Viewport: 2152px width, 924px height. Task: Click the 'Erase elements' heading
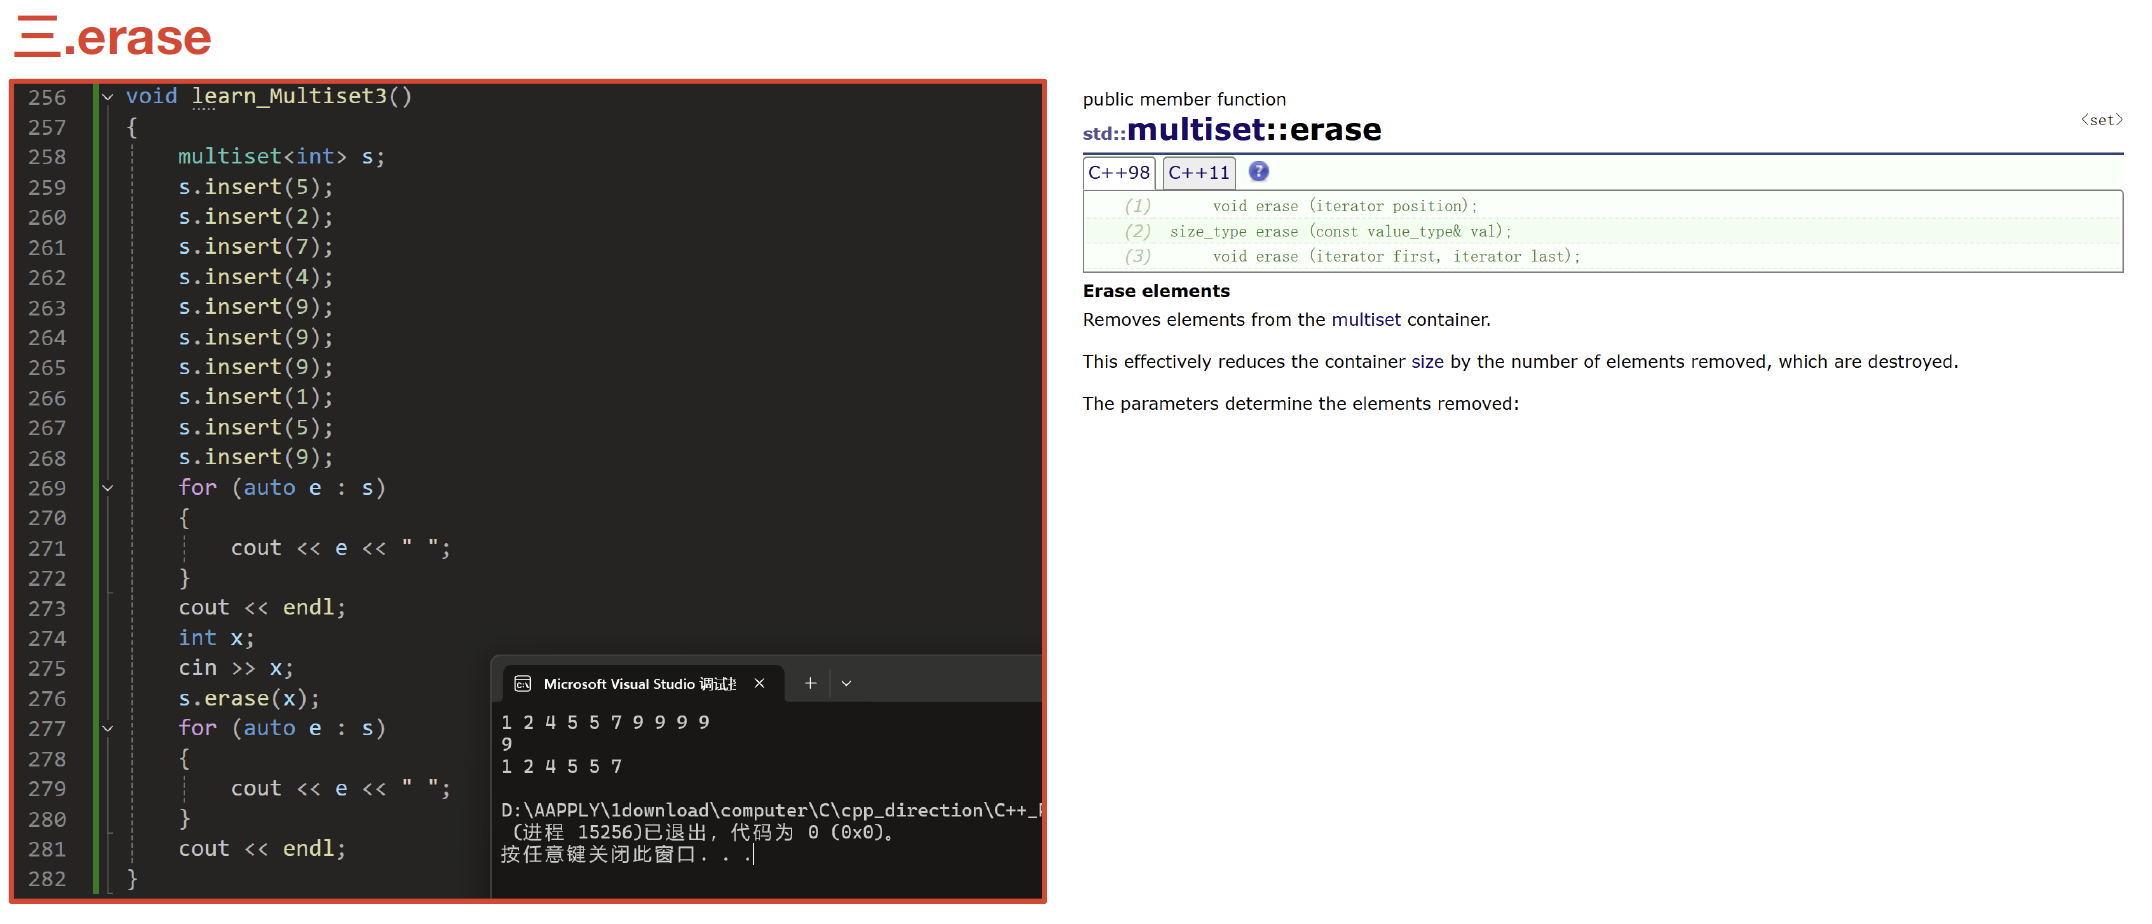(1156, 291)
